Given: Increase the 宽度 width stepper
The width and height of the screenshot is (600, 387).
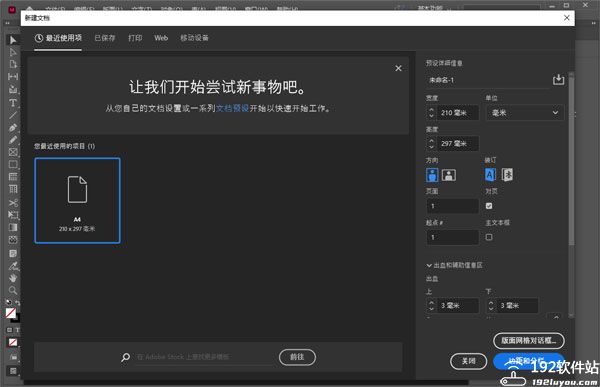Looking at the screenshot, I should pyautogui.click(x=431, y=109).
